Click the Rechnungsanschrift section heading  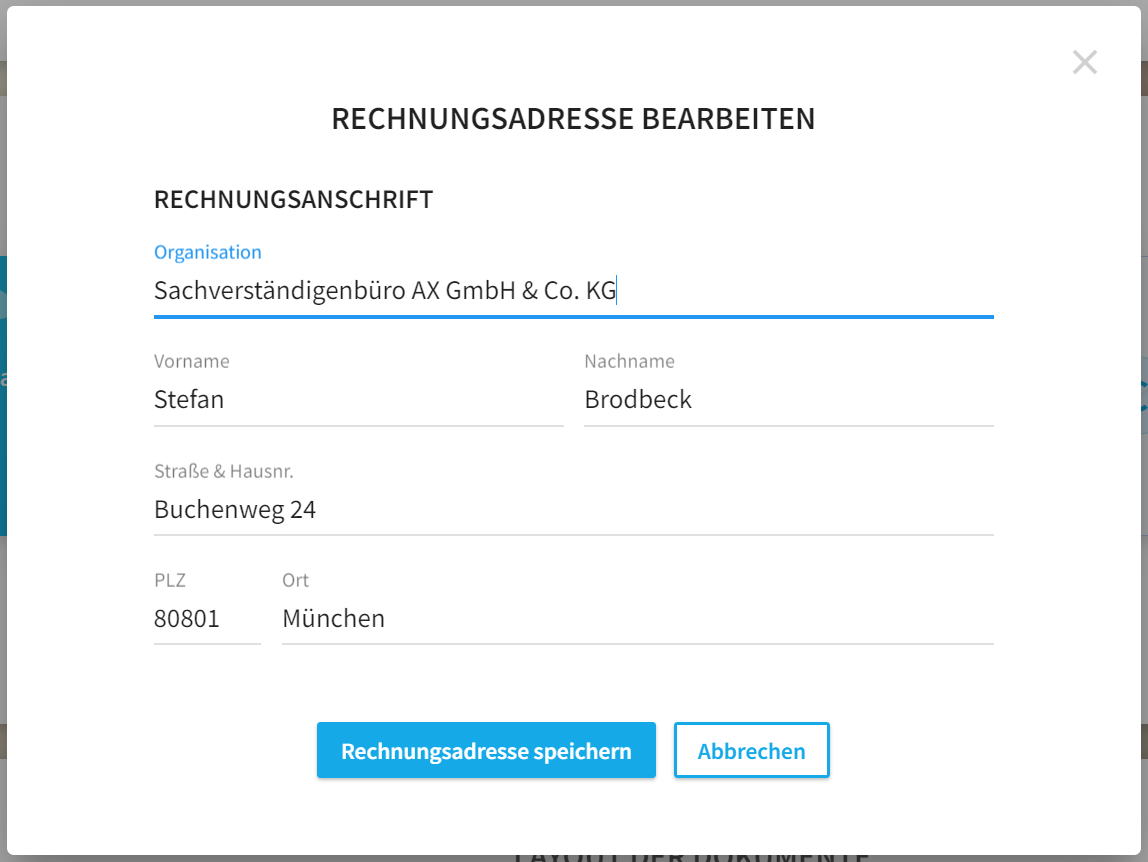pyautogui.click(x=294, y=199)
